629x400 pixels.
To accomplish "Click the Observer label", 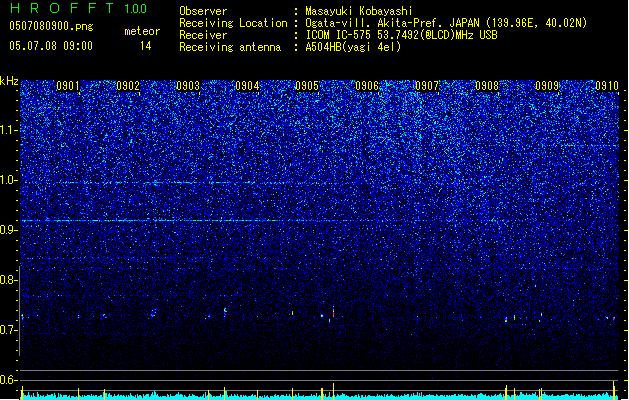I will click(x=203, y=11).
